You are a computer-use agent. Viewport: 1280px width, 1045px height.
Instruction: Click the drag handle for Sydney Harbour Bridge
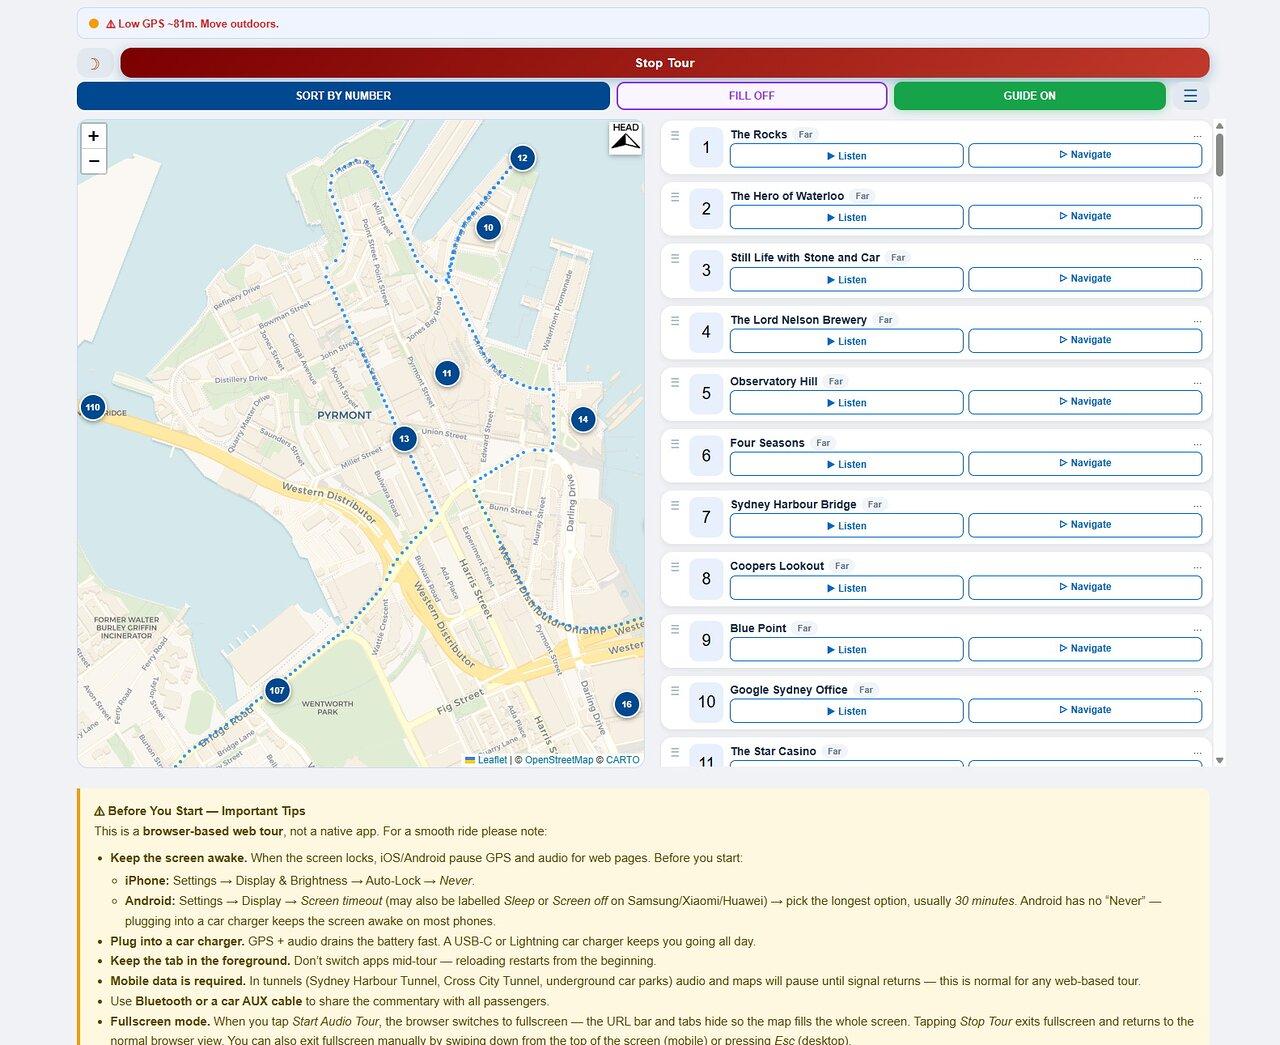(x=675, y=505)
